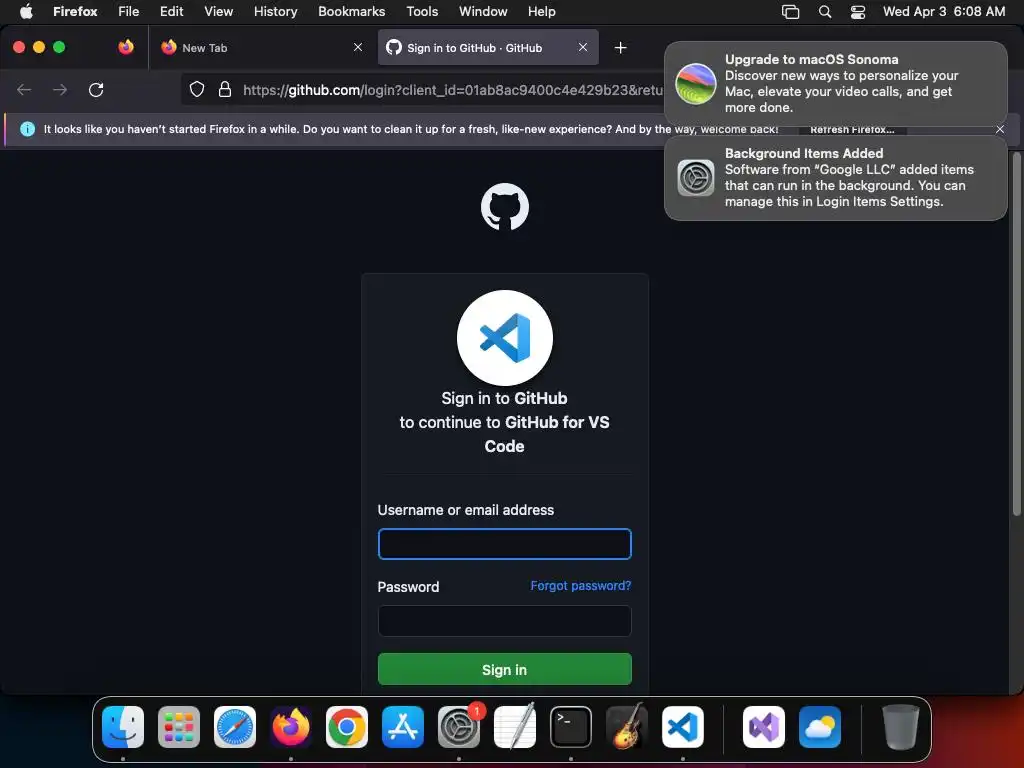Launch Safari from the dock
The width and height of the screenshot is (1024, 768).
point(235,727)
